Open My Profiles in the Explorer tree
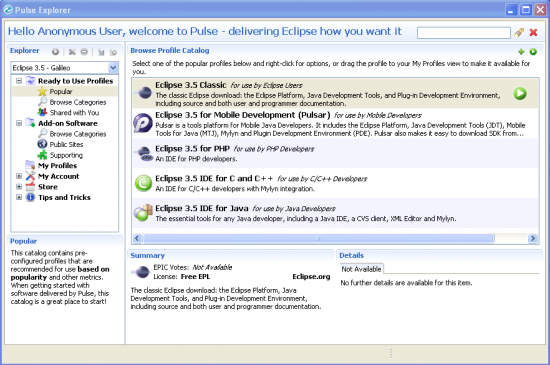This screenshot has height=365, width=550. (x=57, y=165)
